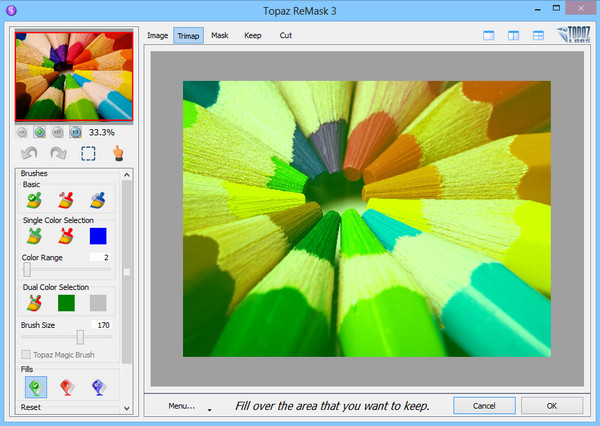Choose the green Basic brush
Viewport: 600px width, 426px height.
pyautogui.click(x=34, y=201)
